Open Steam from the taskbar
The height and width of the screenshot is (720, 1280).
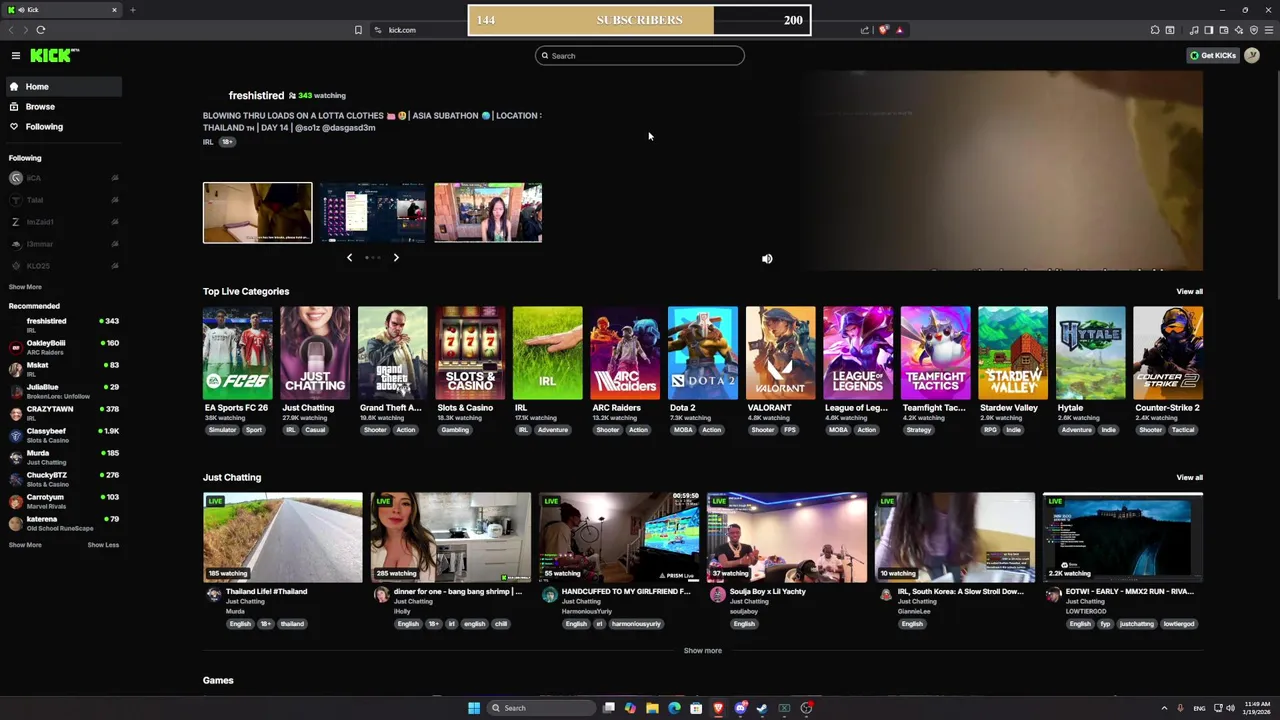pyautogui.click(x=762, y=708)
